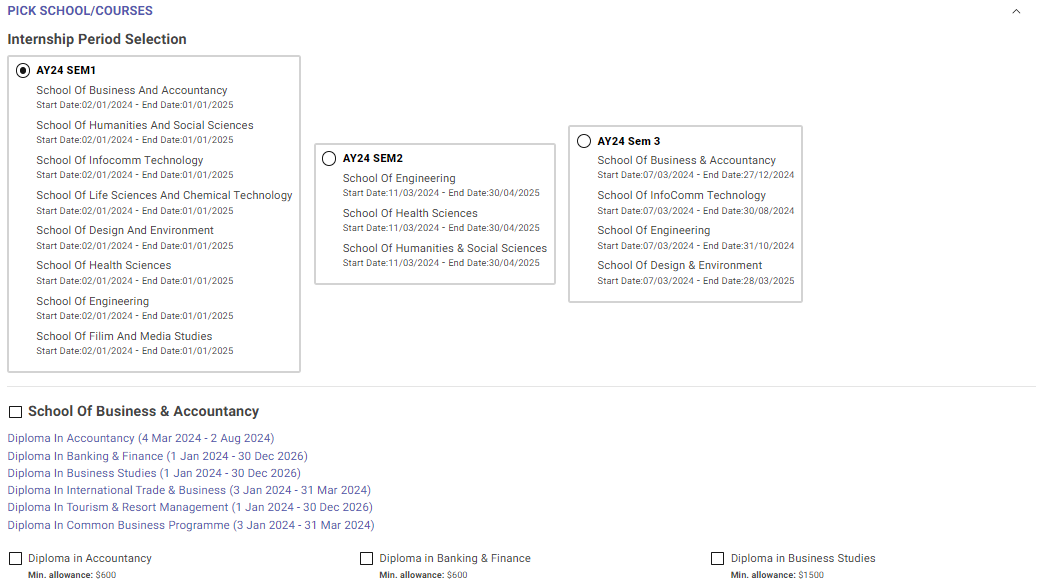Image resolution: width=1048 pixels, height=587 pixels.
Task: Select the AY24 SEM1 radio button
Action: pos(22,70)
